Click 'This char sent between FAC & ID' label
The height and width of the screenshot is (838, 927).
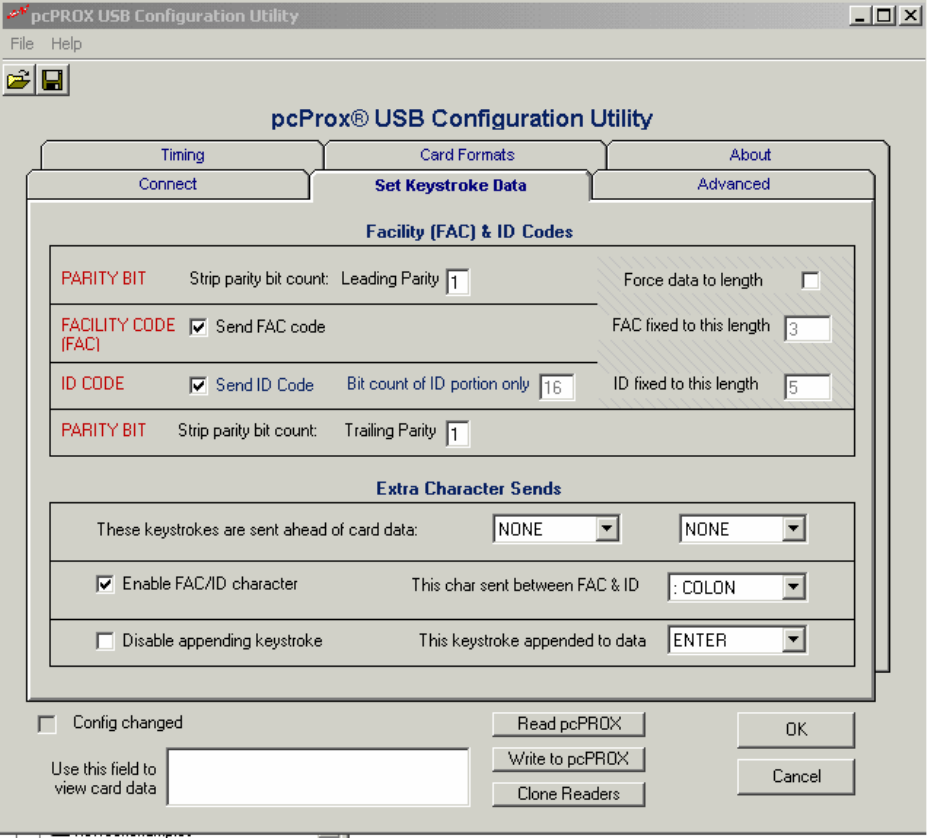(x=525, y=585)
